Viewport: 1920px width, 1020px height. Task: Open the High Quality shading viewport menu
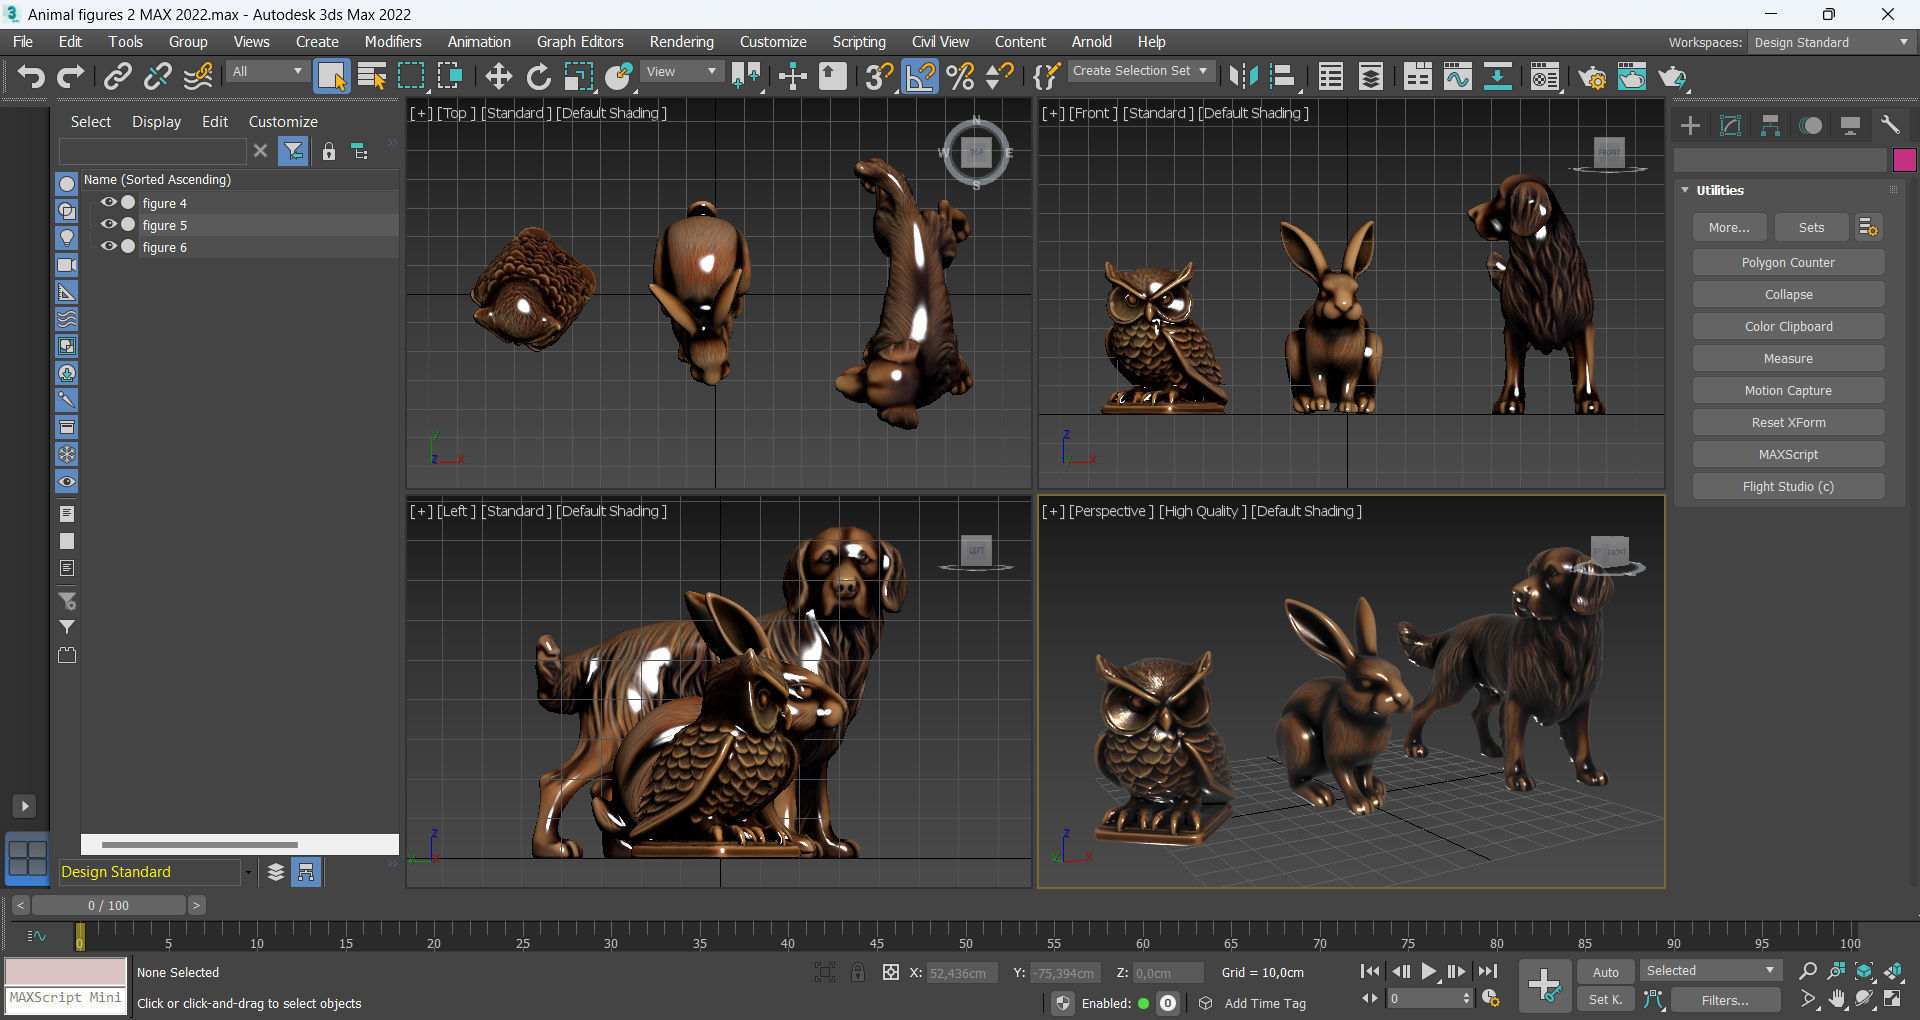pyautogui.click(x=1203, y=511)
